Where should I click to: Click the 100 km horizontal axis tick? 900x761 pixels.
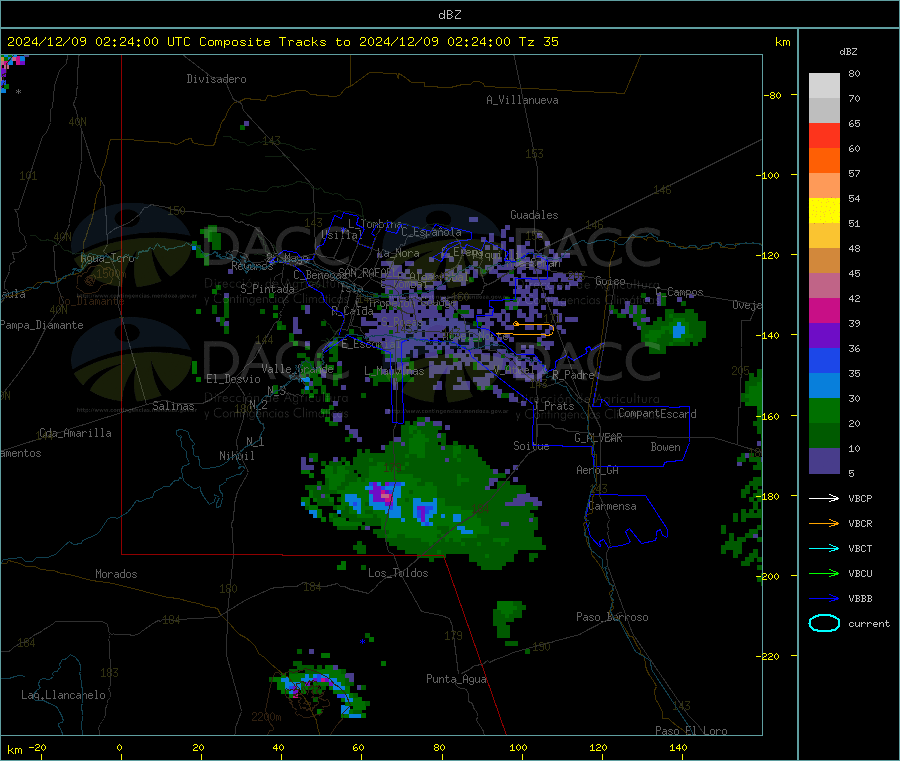(518, 747)
